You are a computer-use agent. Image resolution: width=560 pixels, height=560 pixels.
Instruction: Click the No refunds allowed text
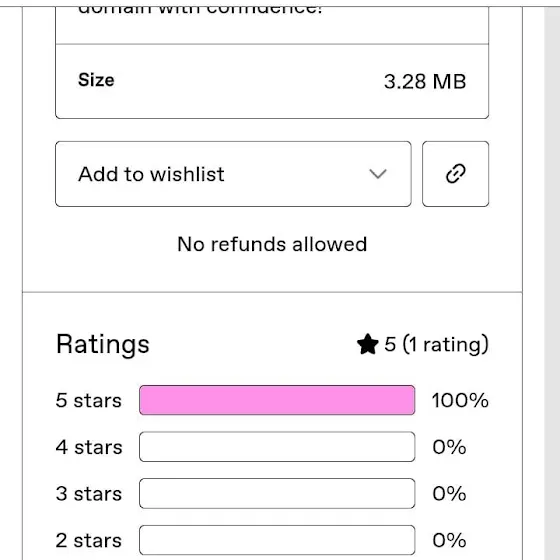click(272, 244)
